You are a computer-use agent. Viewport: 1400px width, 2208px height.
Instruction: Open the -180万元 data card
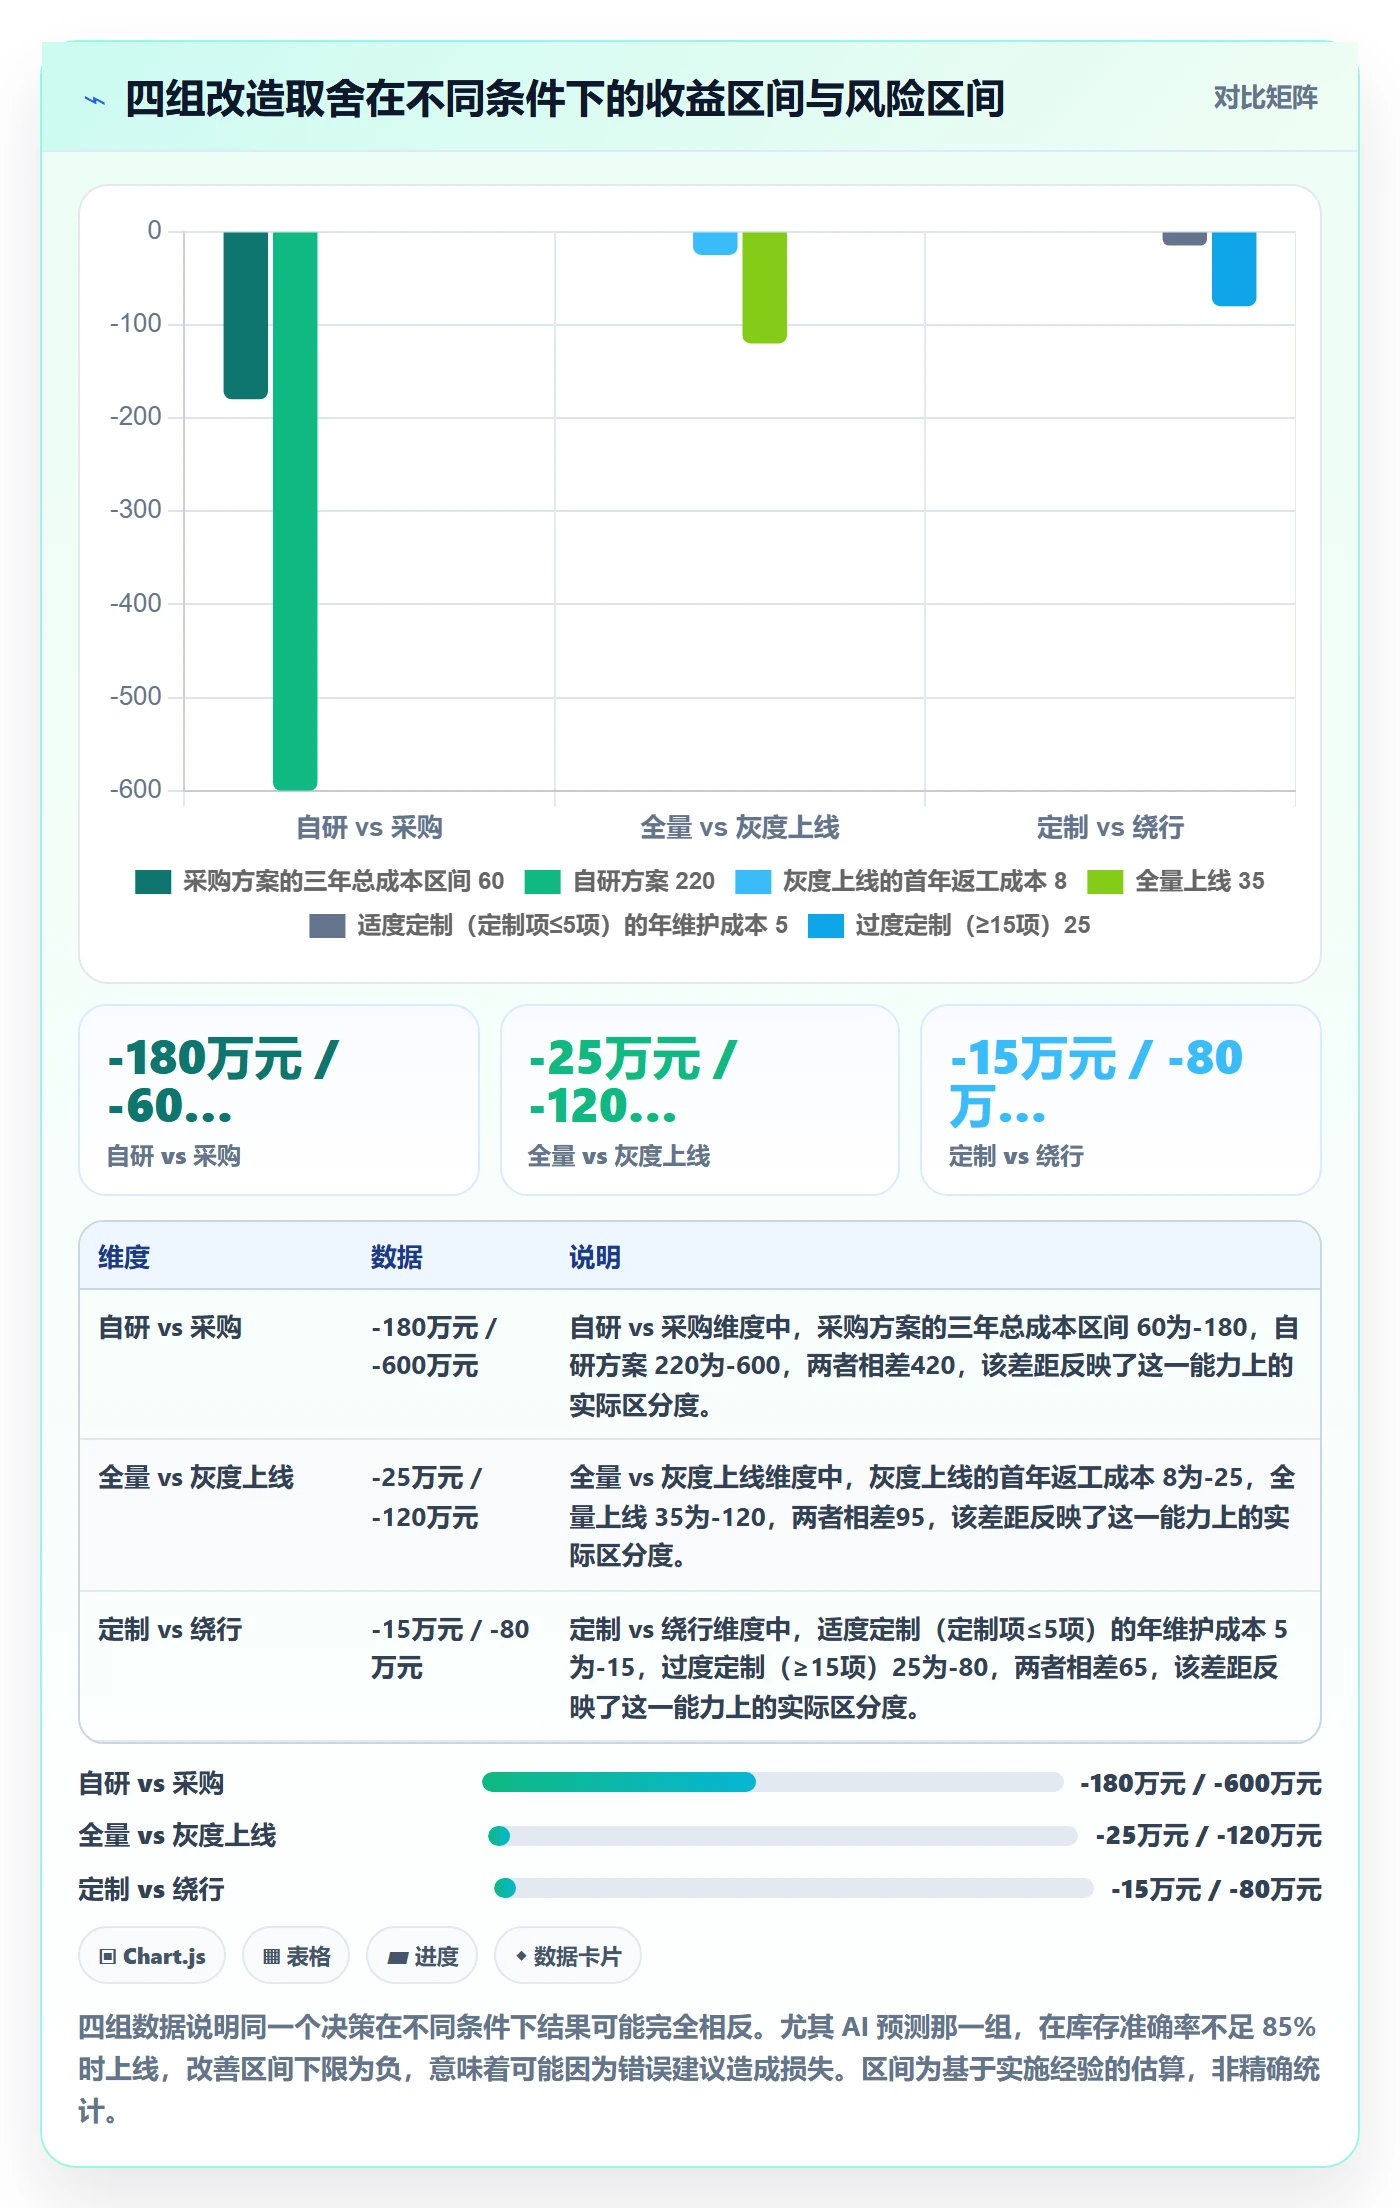pyautogui.click(x=279, y=1100)
